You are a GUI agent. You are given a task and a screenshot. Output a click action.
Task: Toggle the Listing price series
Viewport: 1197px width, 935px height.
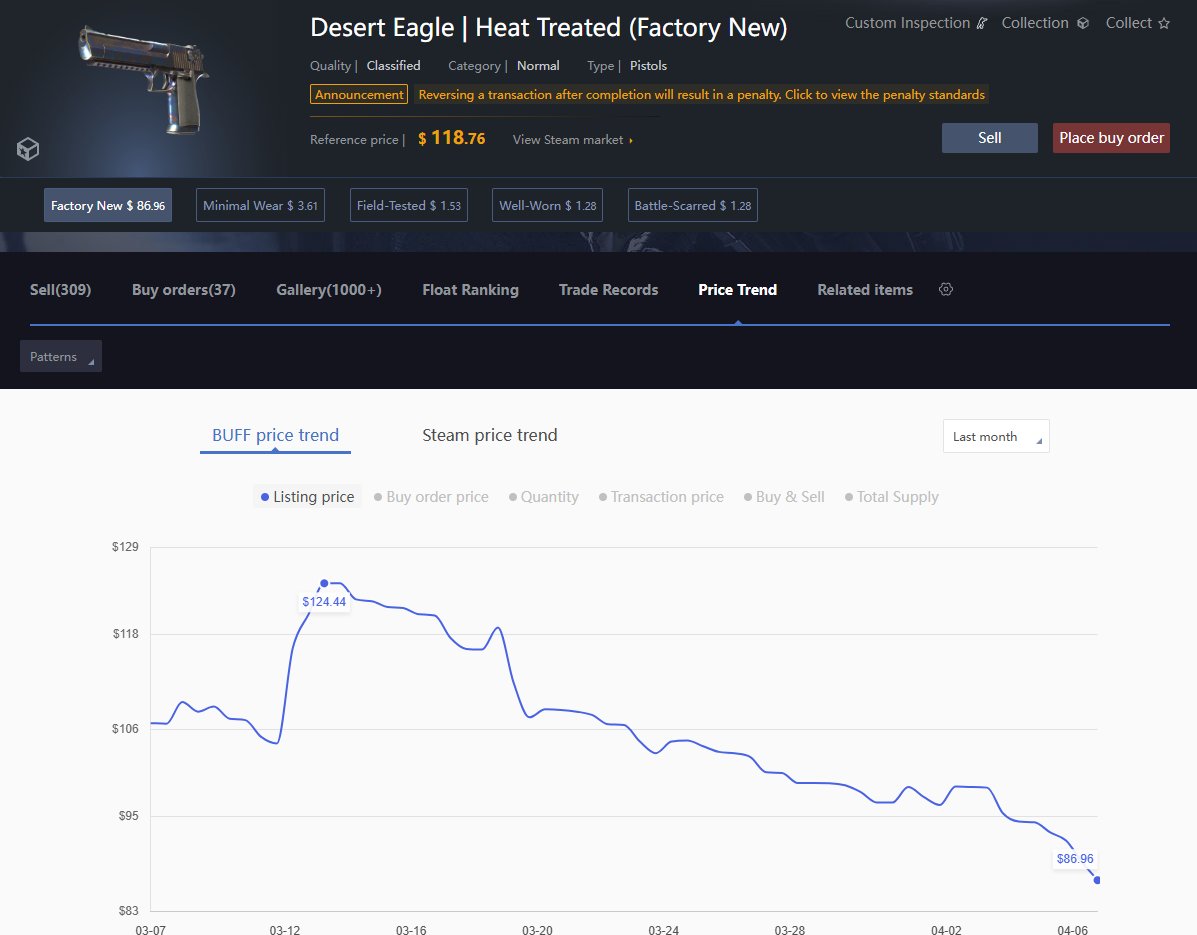pos(308,497)
